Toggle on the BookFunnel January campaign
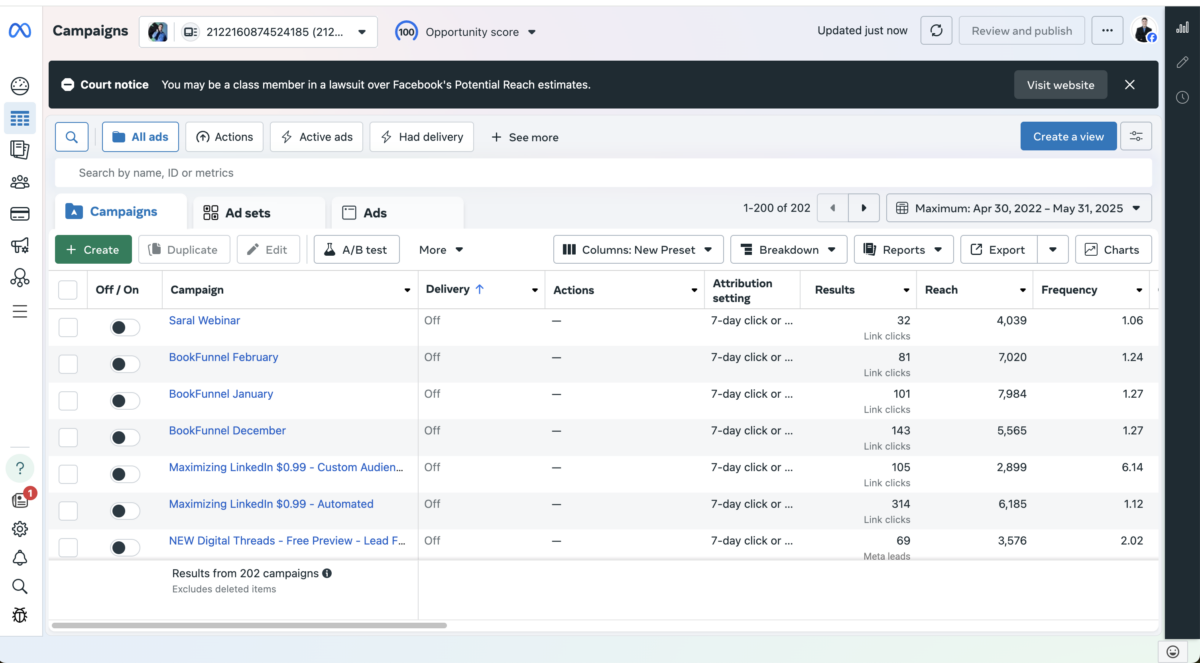This screenshot has height=663, width=1200. click(x=125, y=401)
